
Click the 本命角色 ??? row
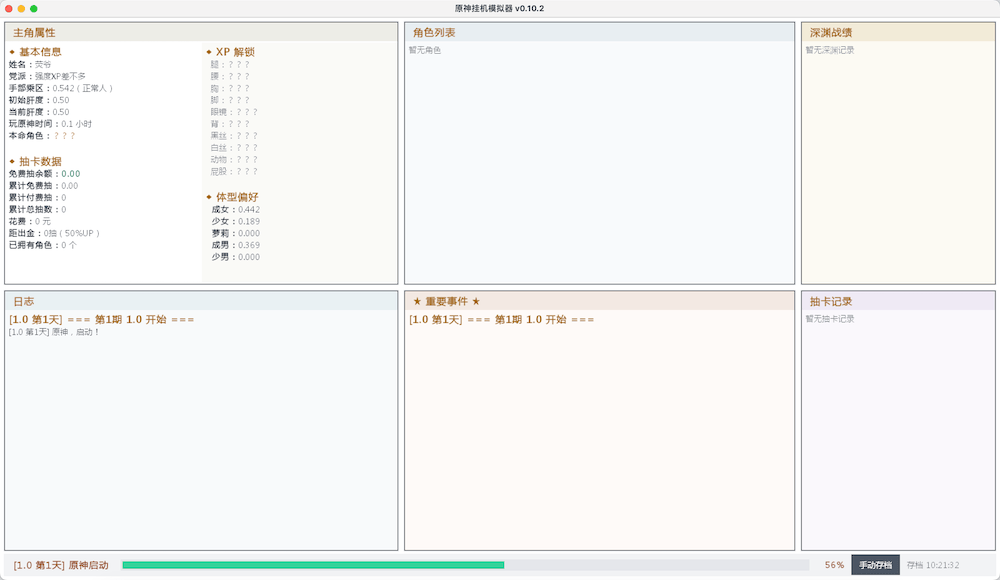click(41, 136)
